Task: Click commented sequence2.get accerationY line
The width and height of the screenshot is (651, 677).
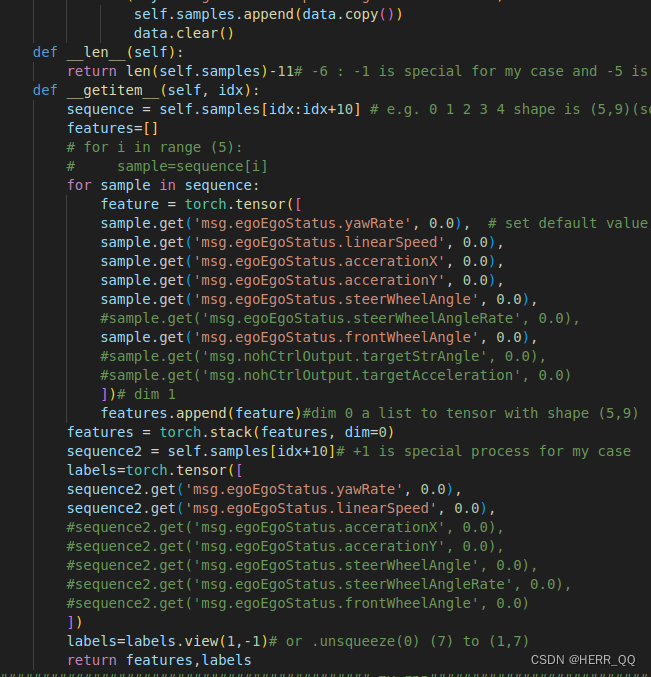Action: click(285, 546)
